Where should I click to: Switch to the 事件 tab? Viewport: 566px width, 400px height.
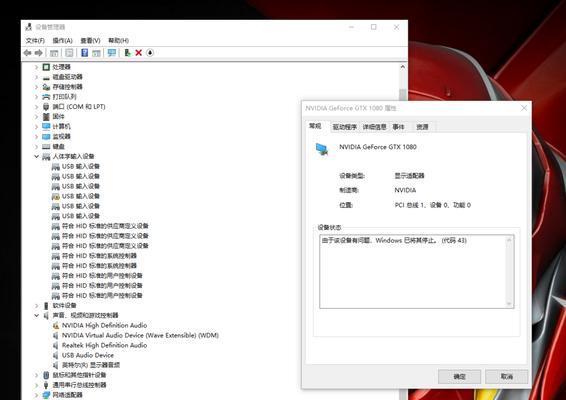(x=399, y=127)
